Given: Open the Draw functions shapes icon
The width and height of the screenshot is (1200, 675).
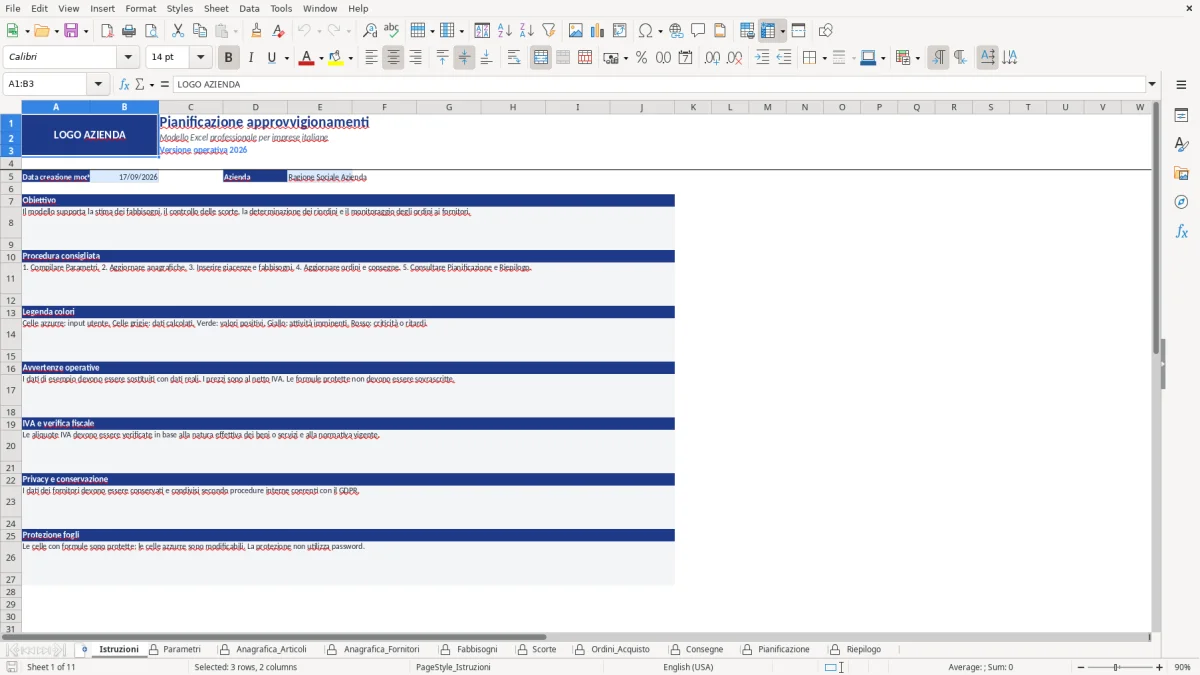Looking at the screenshot, I should pos(826,31).
